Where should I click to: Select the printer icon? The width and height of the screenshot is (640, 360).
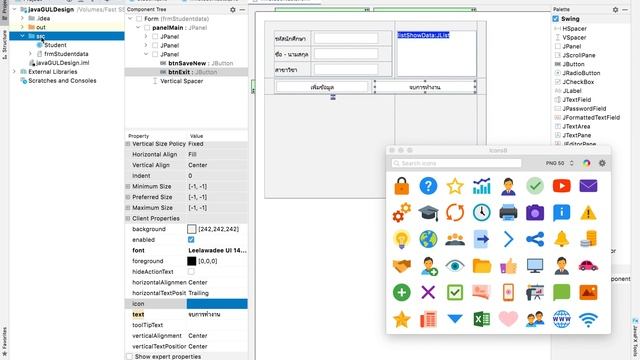click(x=508, y=213)
